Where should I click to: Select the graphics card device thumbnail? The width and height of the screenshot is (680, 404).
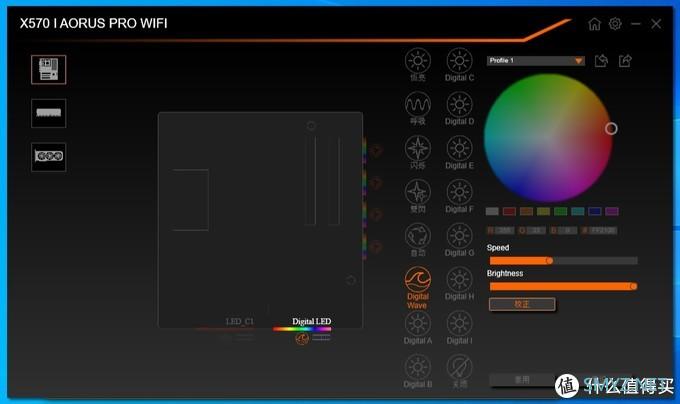(49, 157)
